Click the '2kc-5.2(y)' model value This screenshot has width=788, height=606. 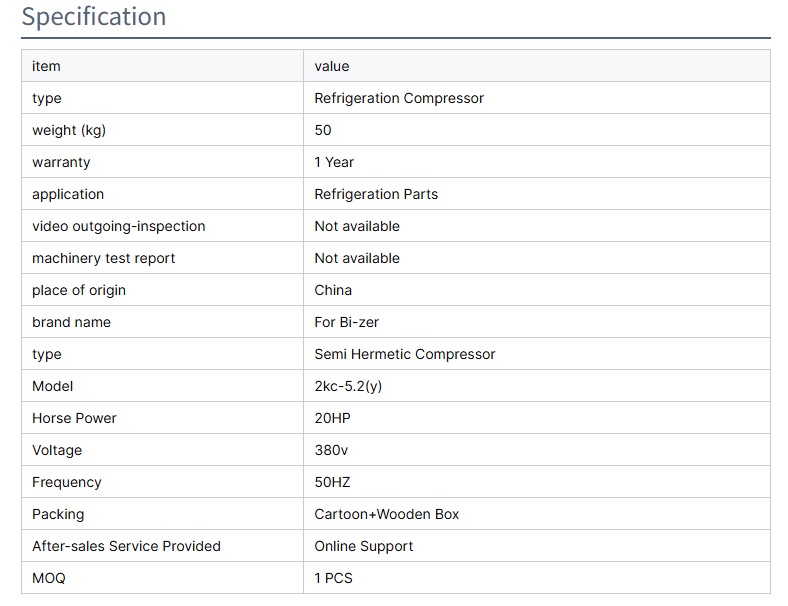click(x=348, y=386)
